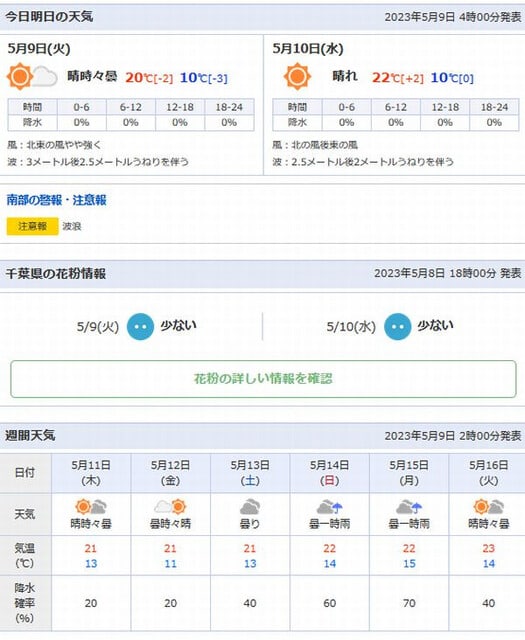Click the May 14 cloud-umbrella weather icon
The image size is (525, 640).
click(329, 507)
